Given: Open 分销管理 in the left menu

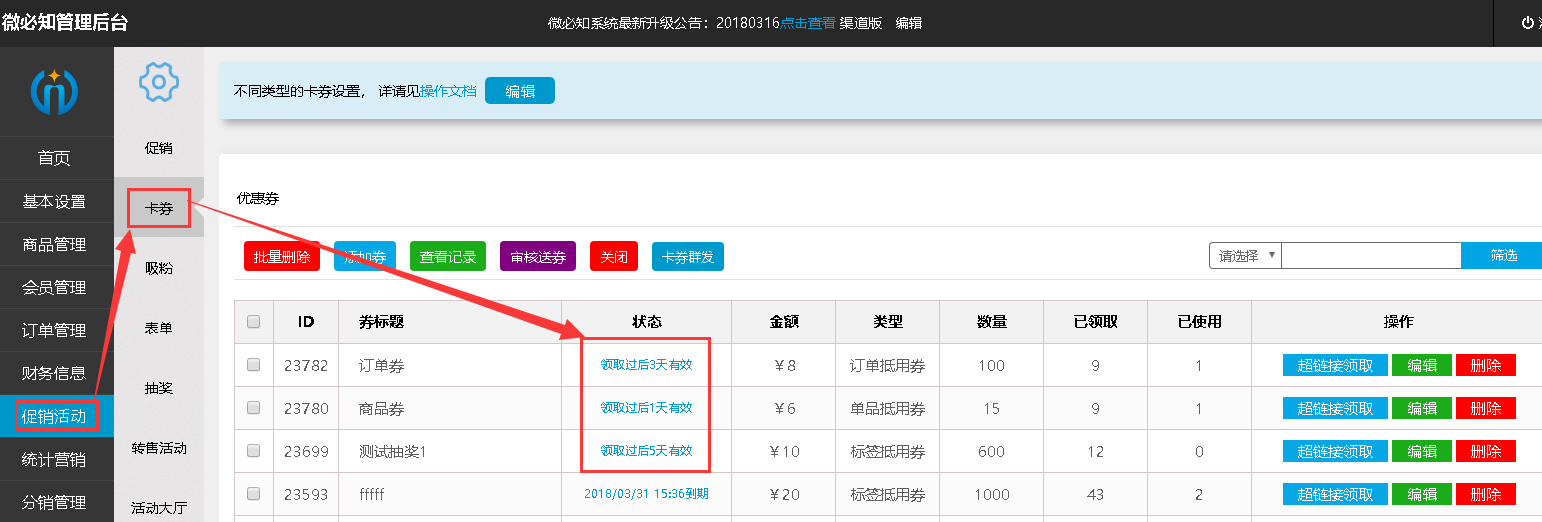Looking at the screenshot, I should pos(56,502).
